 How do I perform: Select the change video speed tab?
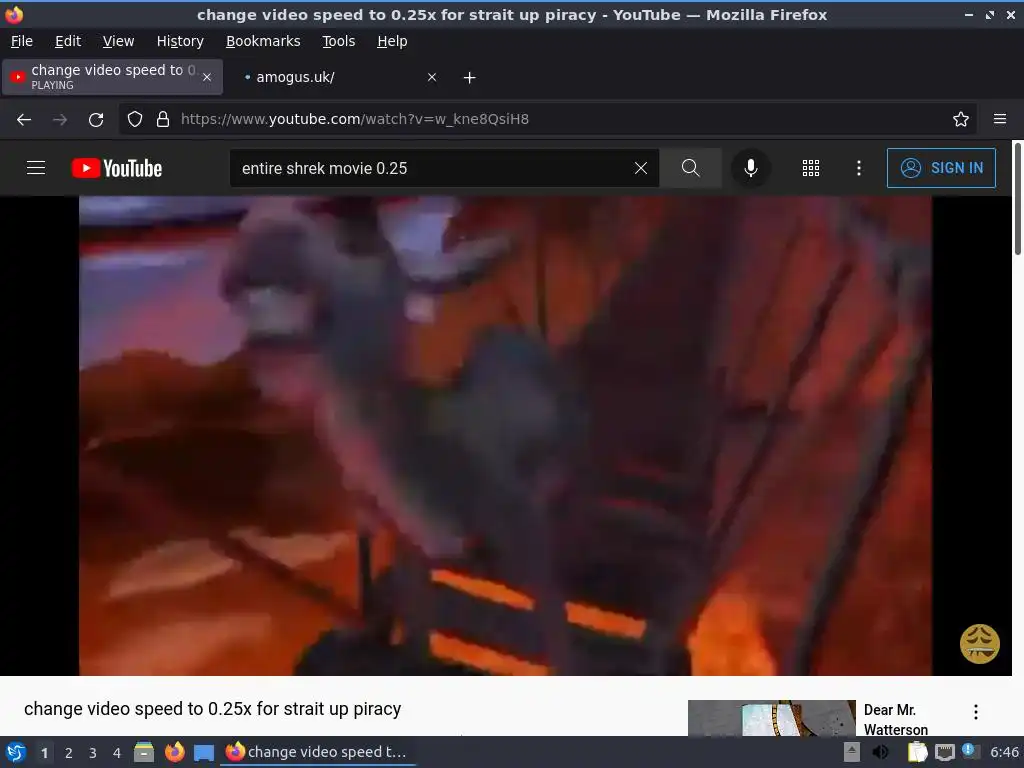(x=112, y=77)
